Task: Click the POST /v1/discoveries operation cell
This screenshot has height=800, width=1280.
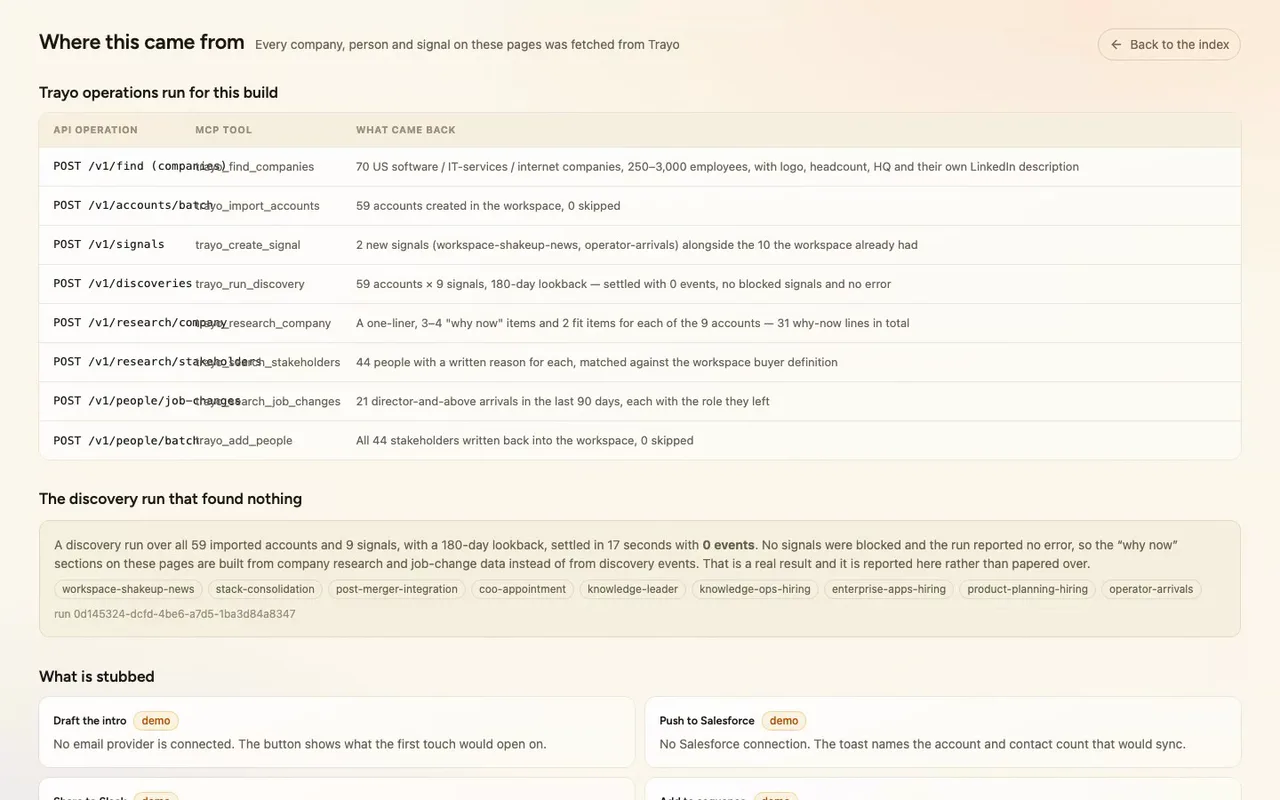Action: 123,283
